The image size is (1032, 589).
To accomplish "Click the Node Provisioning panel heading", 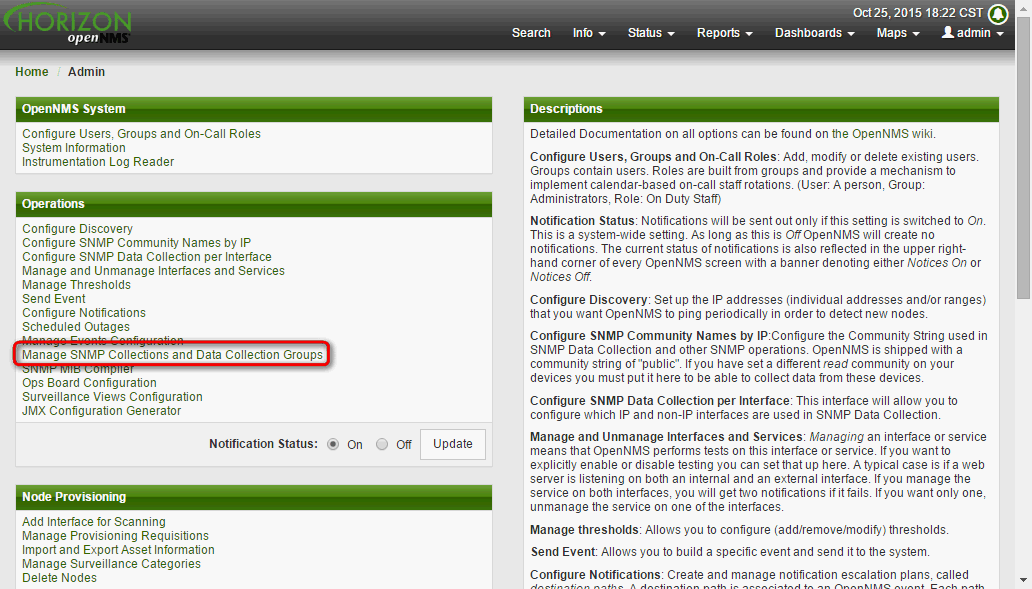I will 254,497.
